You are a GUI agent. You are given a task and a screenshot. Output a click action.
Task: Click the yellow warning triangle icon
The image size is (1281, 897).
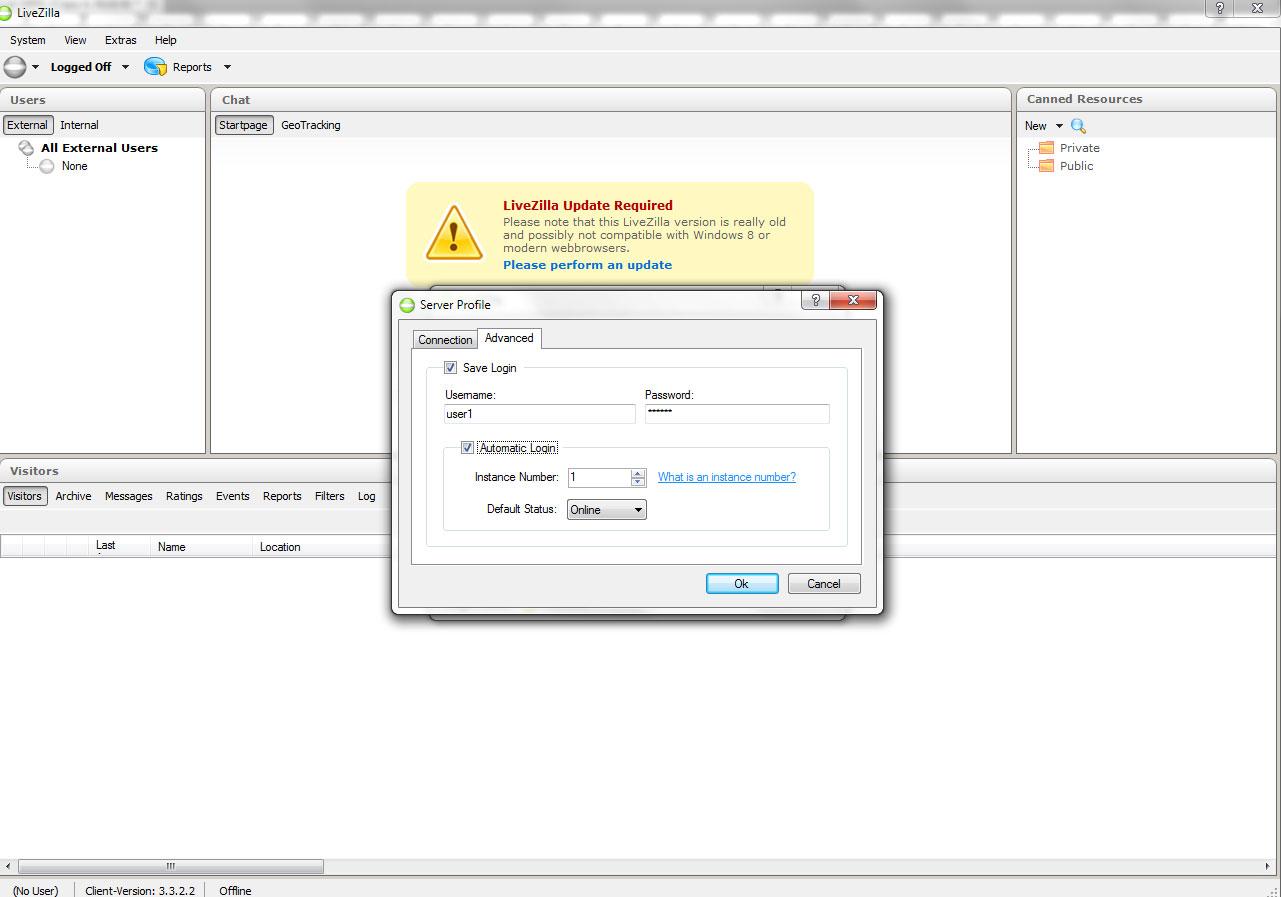click(x=454, y=233)
